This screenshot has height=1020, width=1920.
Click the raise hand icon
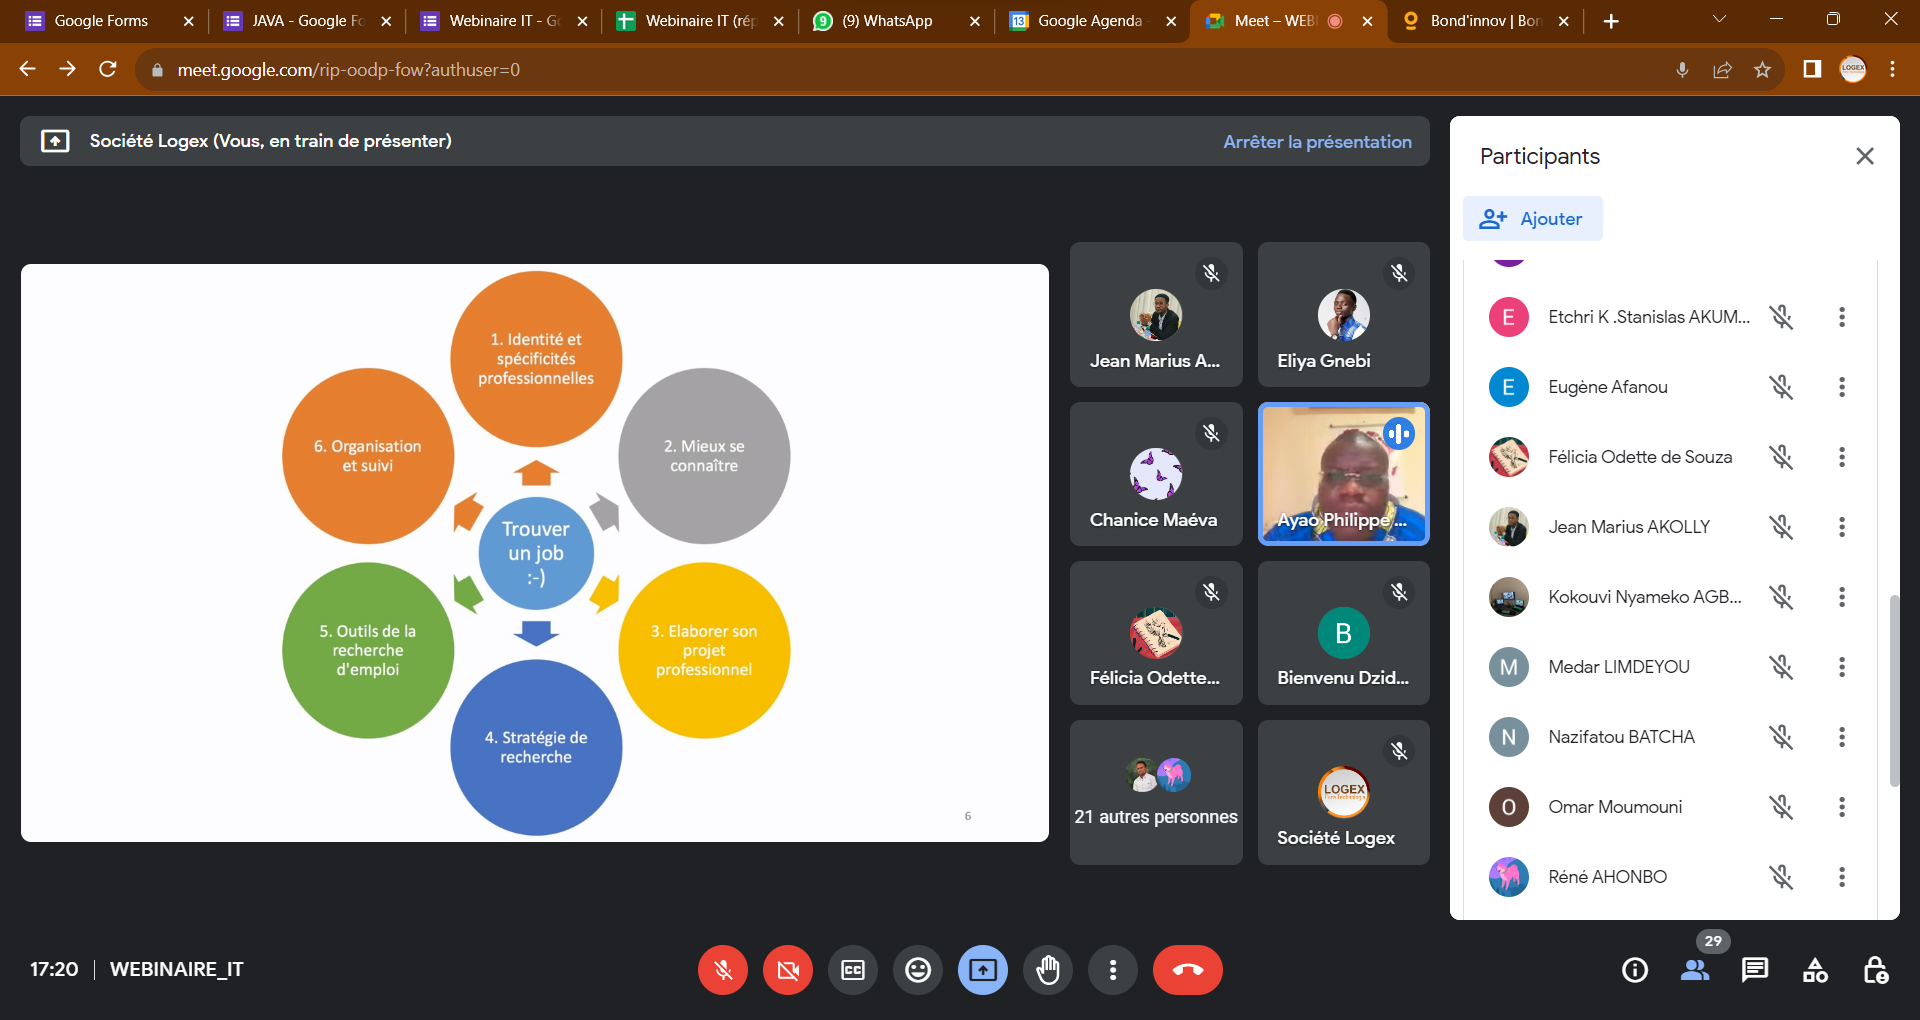pyautogui.click(x=1047, y=970)
